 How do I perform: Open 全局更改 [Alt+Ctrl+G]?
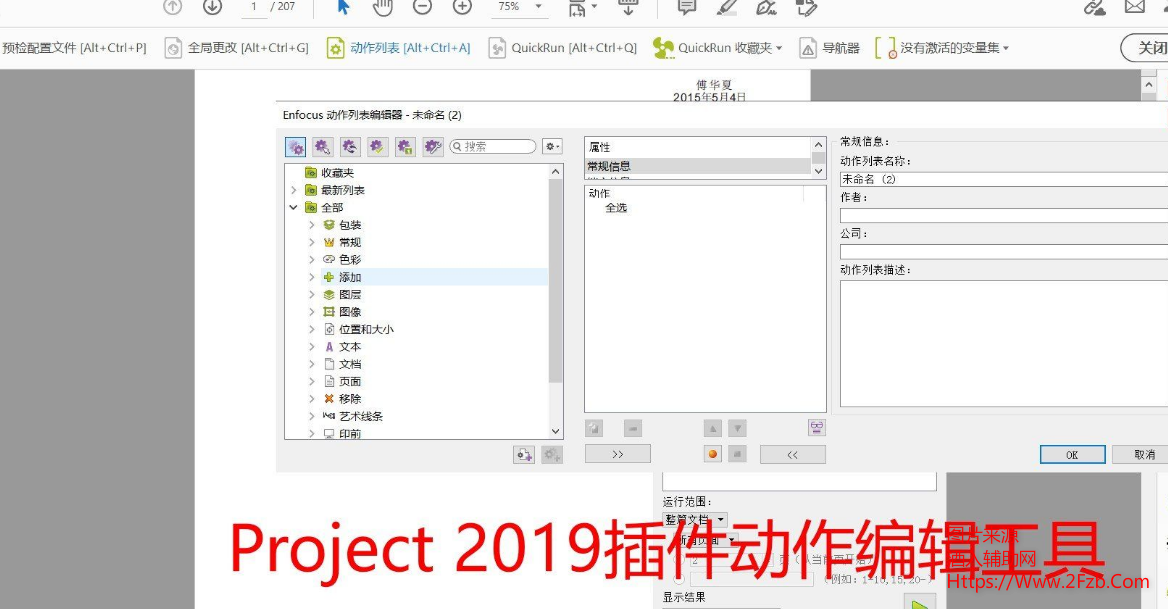click(236, 48)
